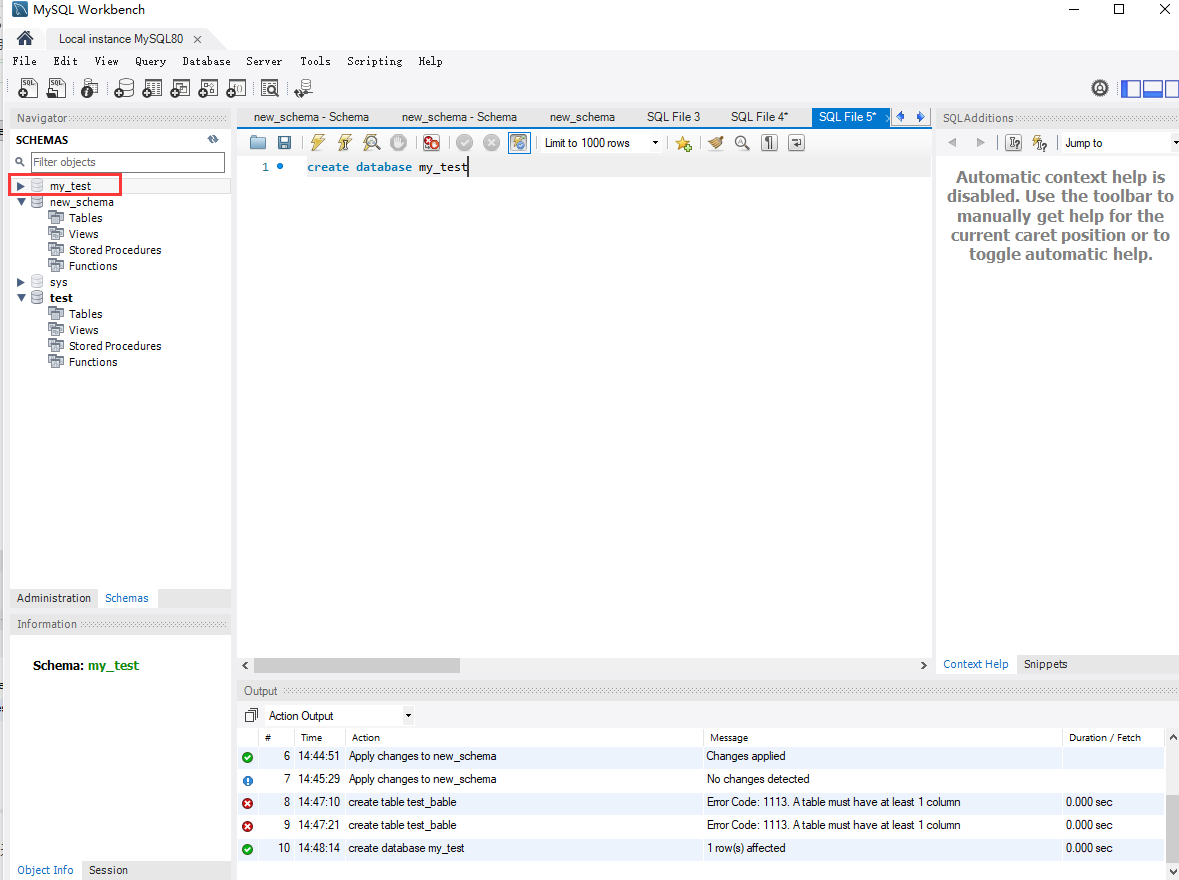
Task: Toggle the left sidebar panel visibility
Action: click(1131, 89)
